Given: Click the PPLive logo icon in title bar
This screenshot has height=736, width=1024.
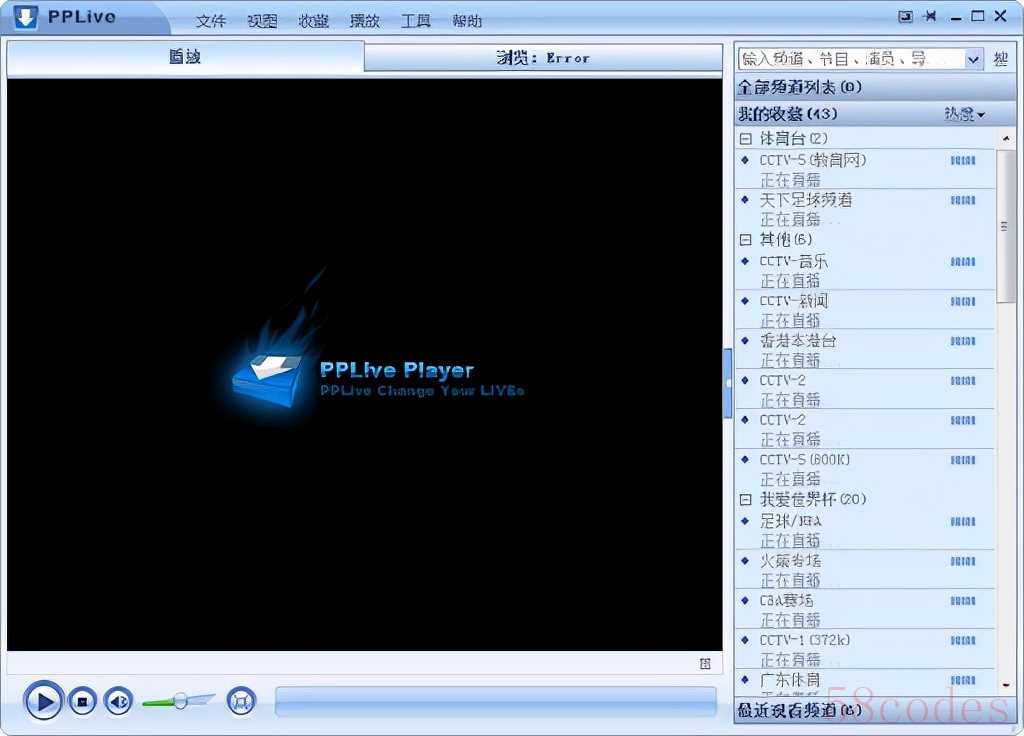Looking at the screenshot, I should point(25,17).
